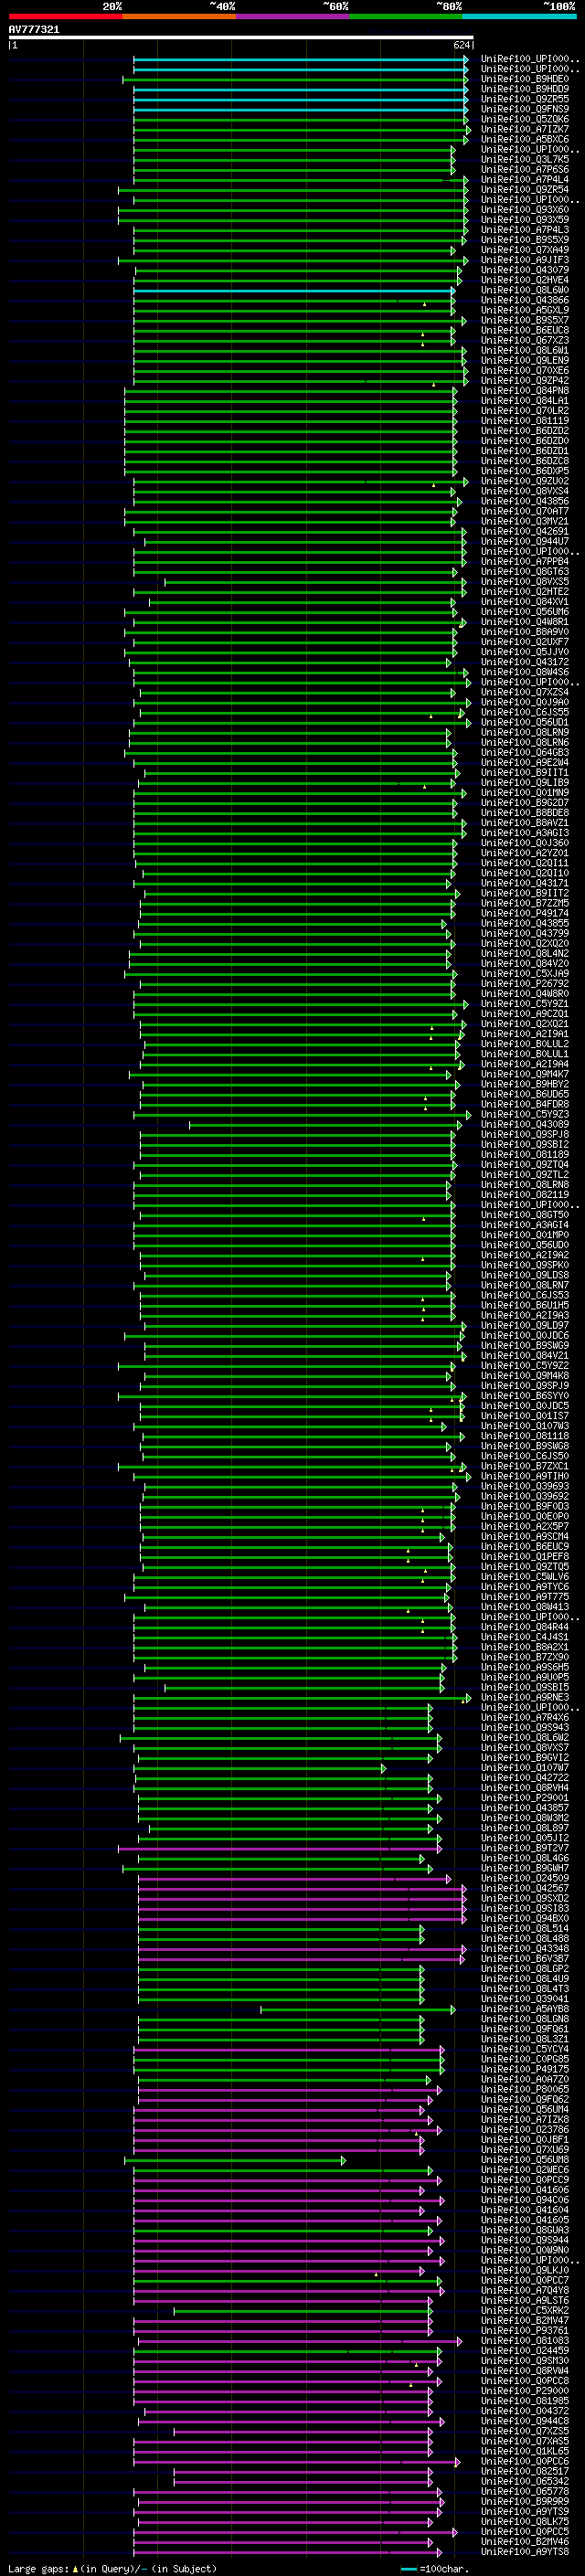Open last hit UniRef100_A9YTS8
The image size is (585, 2576).
524,2552
